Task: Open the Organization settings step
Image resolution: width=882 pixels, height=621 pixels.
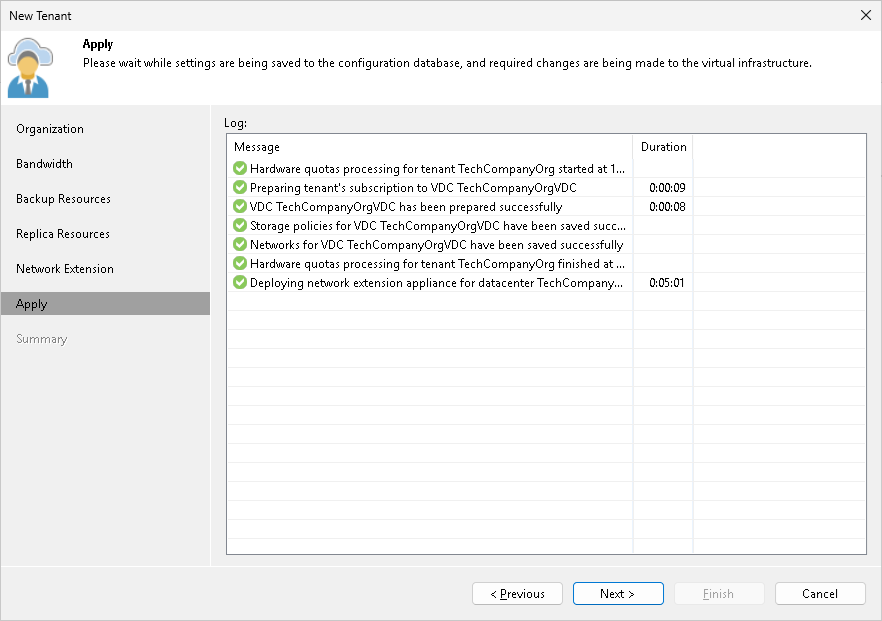Action: pos(48,128)
